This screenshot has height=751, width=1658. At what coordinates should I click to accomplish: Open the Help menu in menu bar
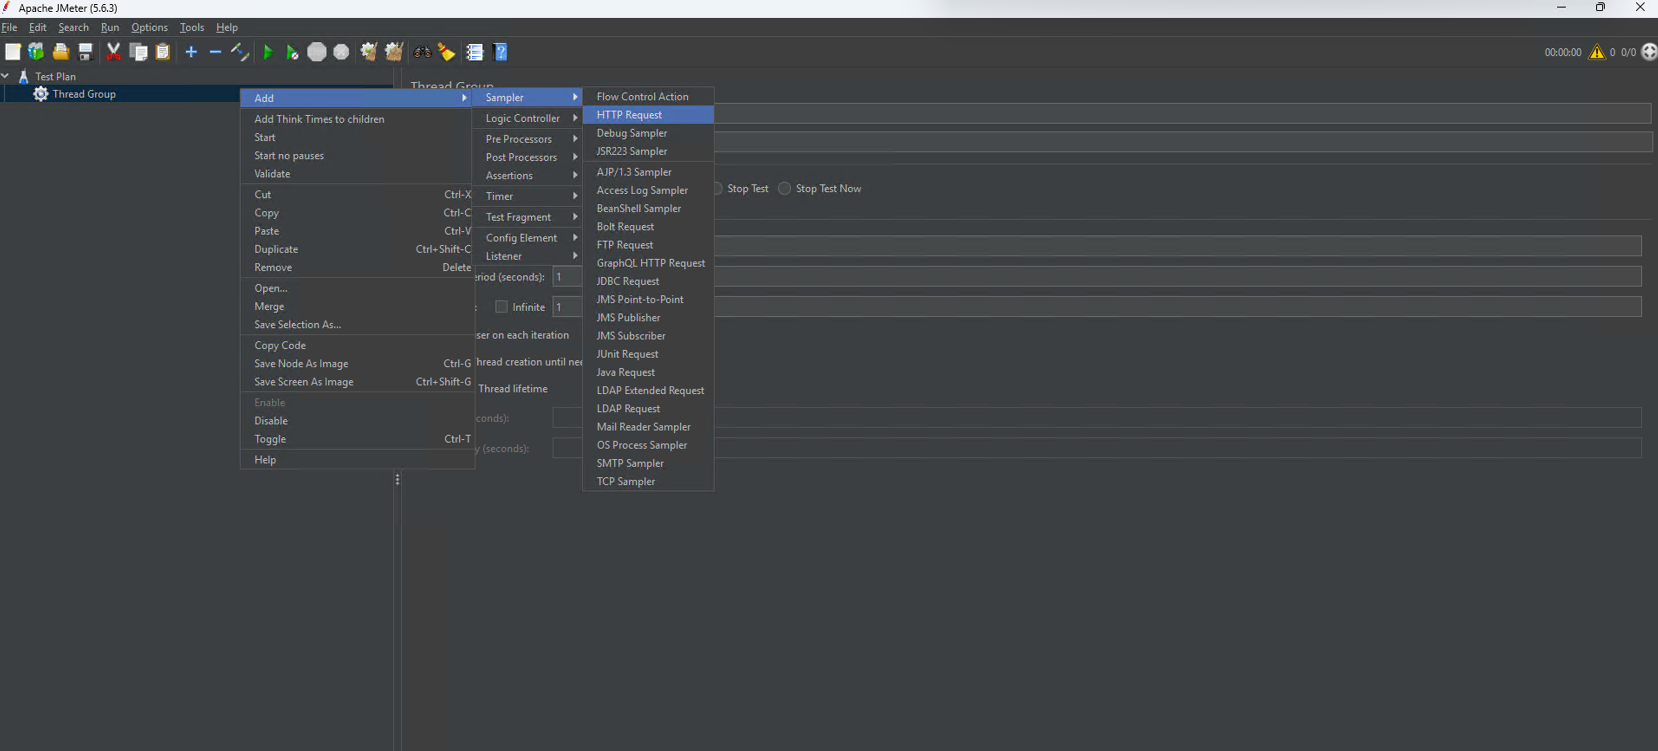[227, 28]
